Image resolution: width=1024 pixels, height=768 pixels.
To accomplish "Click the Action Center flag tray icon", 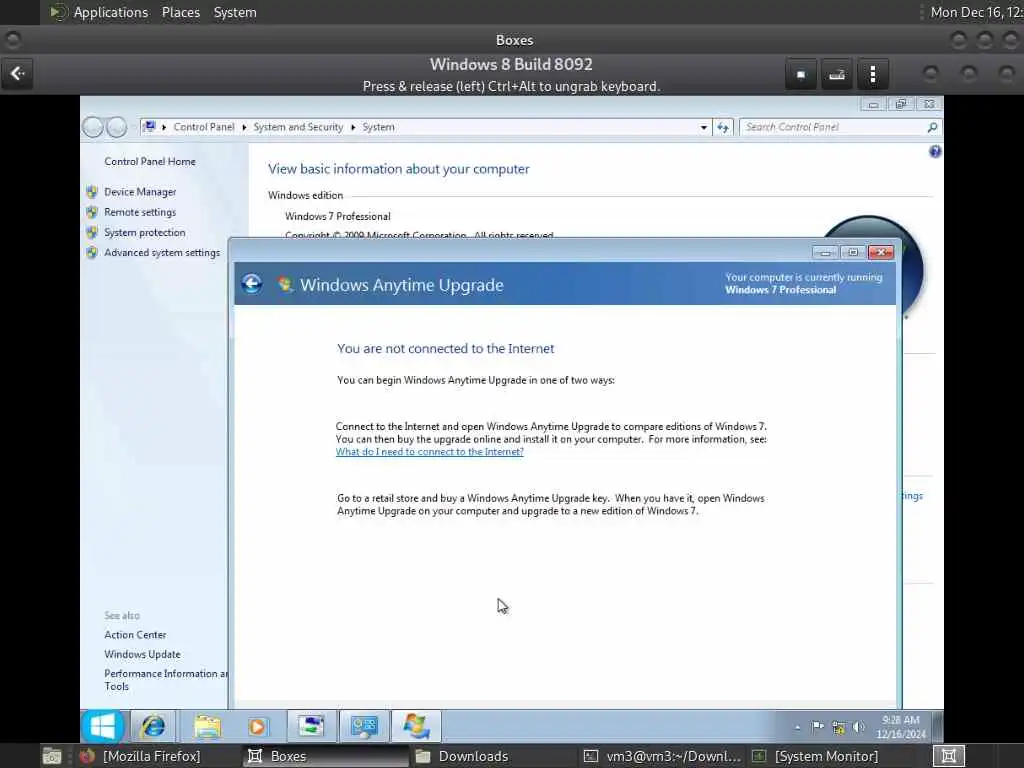I will tap(818, 726).
